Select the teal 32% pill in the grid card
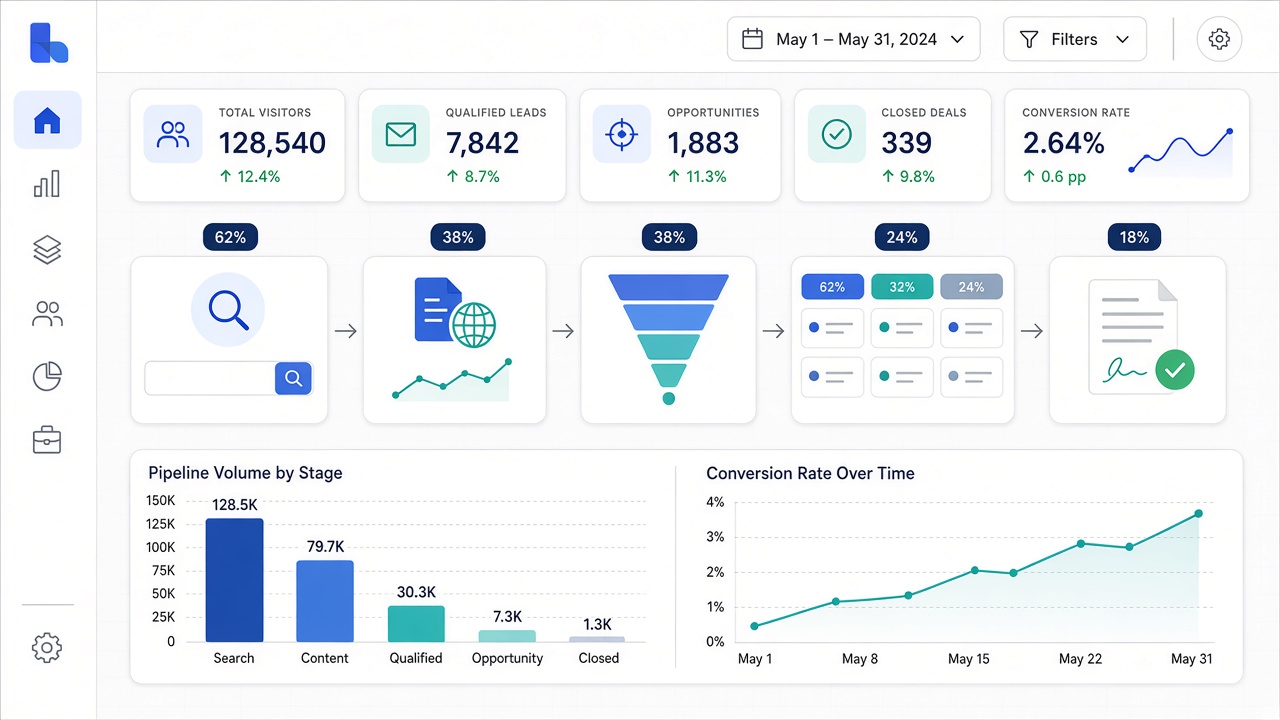 point(902,287)
